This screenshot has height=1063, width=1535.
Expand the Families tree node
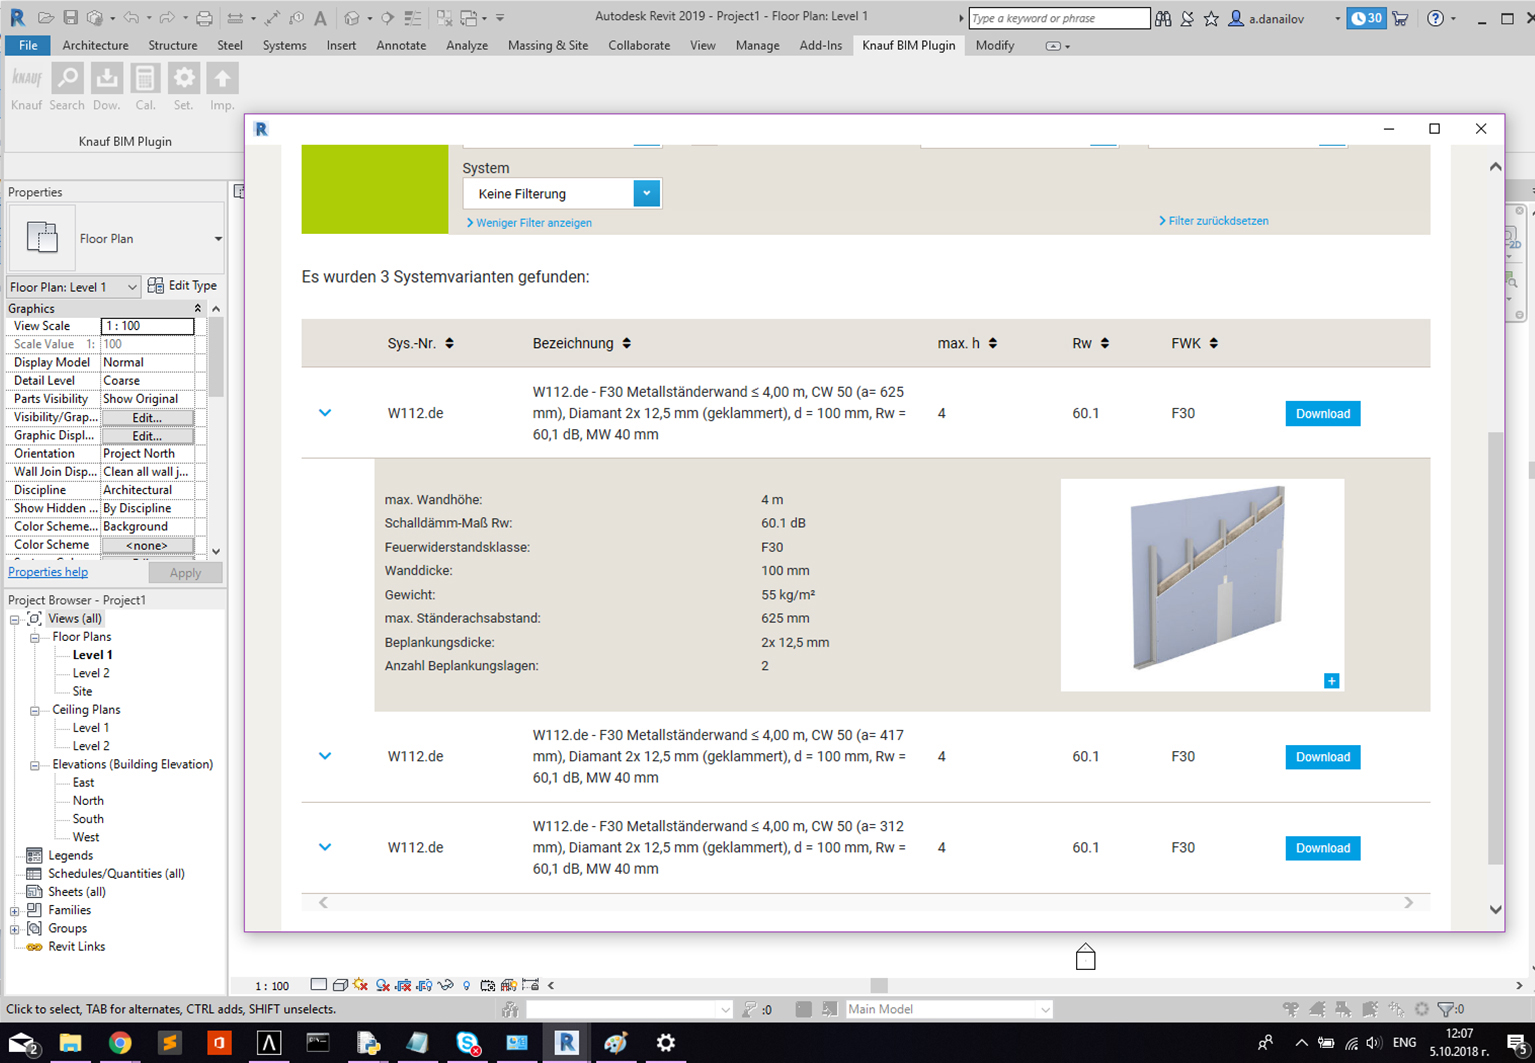pos(15,911)
